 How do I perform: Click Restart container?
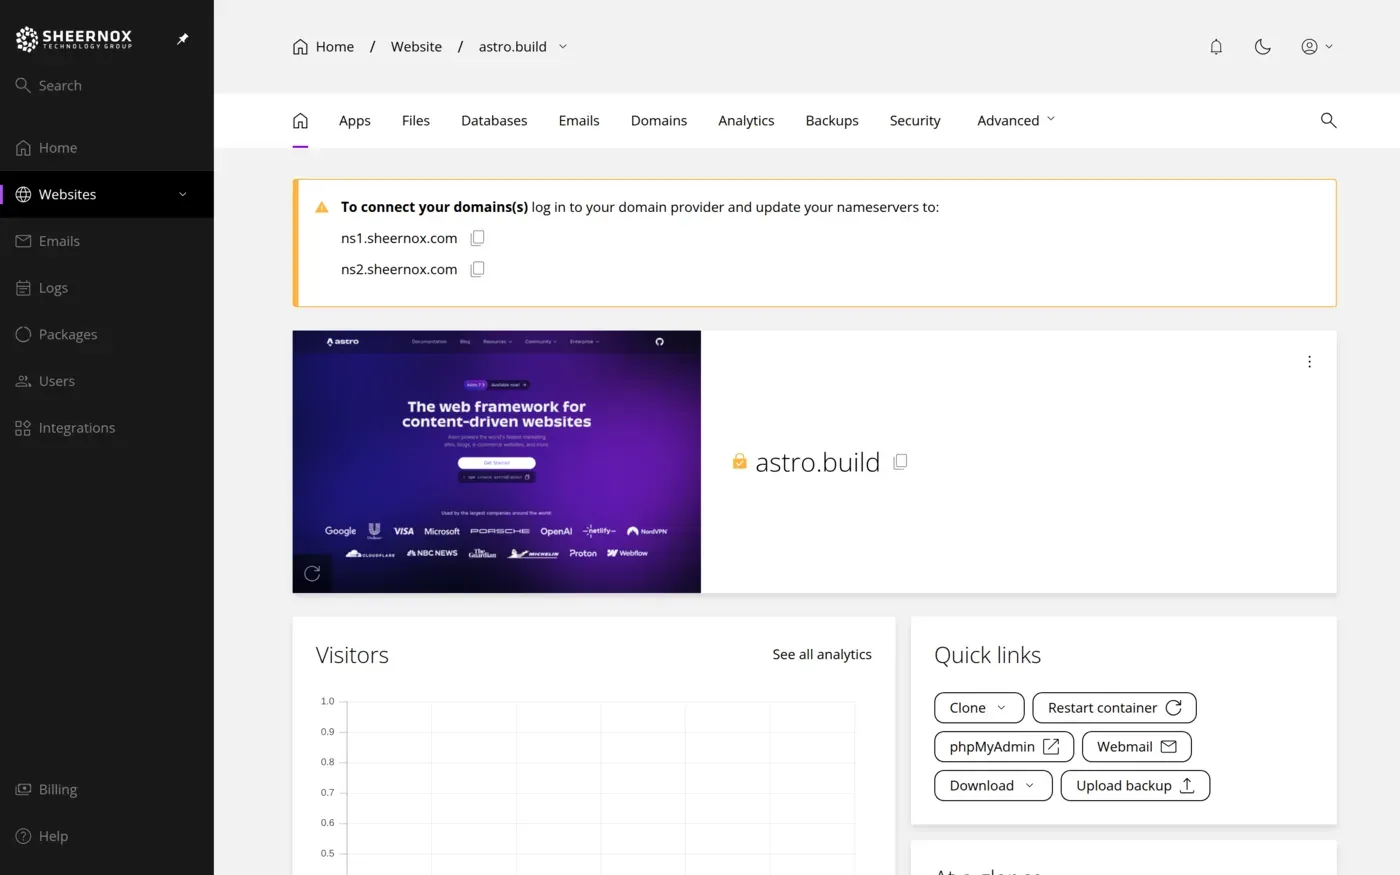[1114, 708]
